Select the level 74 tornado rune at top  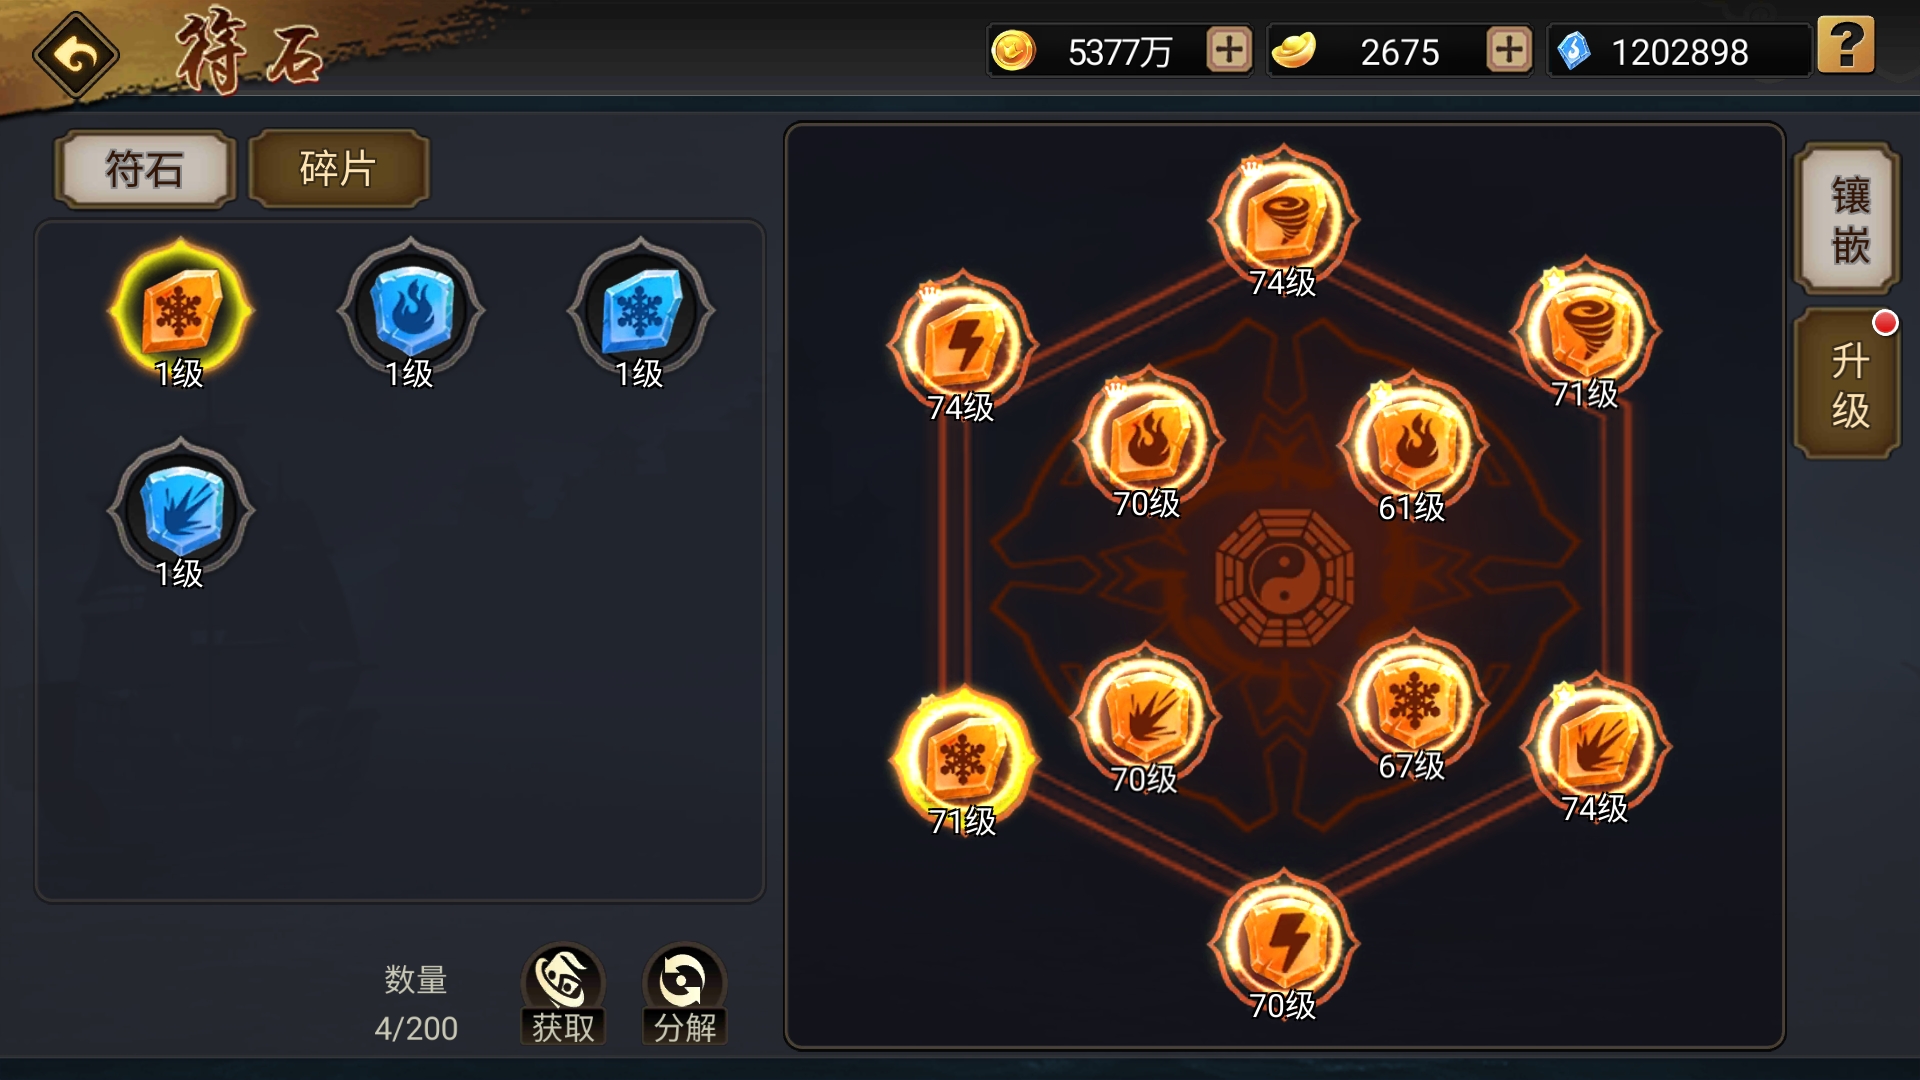(1283, 222)
